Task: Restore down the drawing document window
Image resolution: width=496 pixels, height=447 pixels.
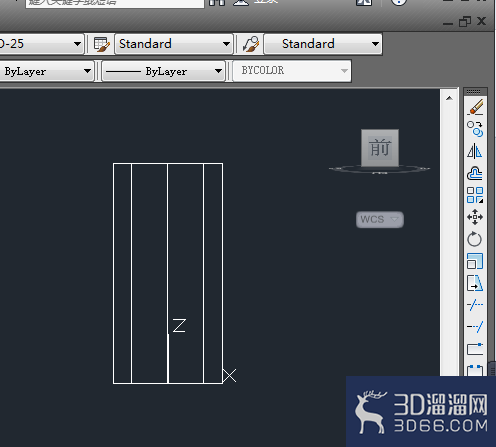Action: [465, 22]
